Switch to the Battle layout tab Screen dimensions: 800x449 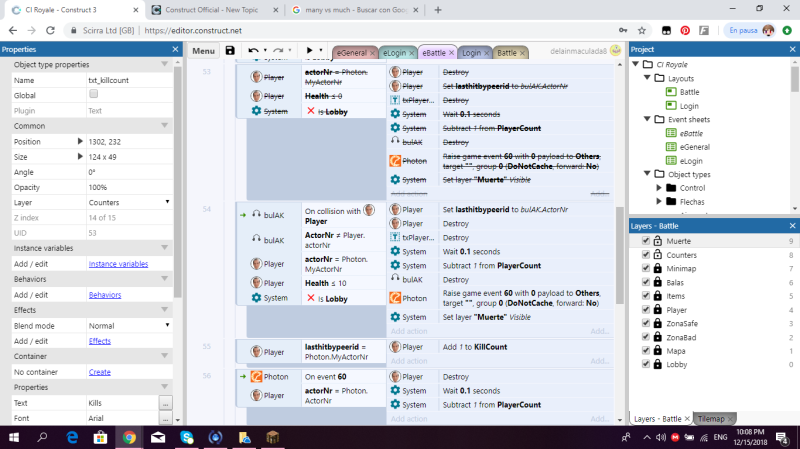pos(507,53)
